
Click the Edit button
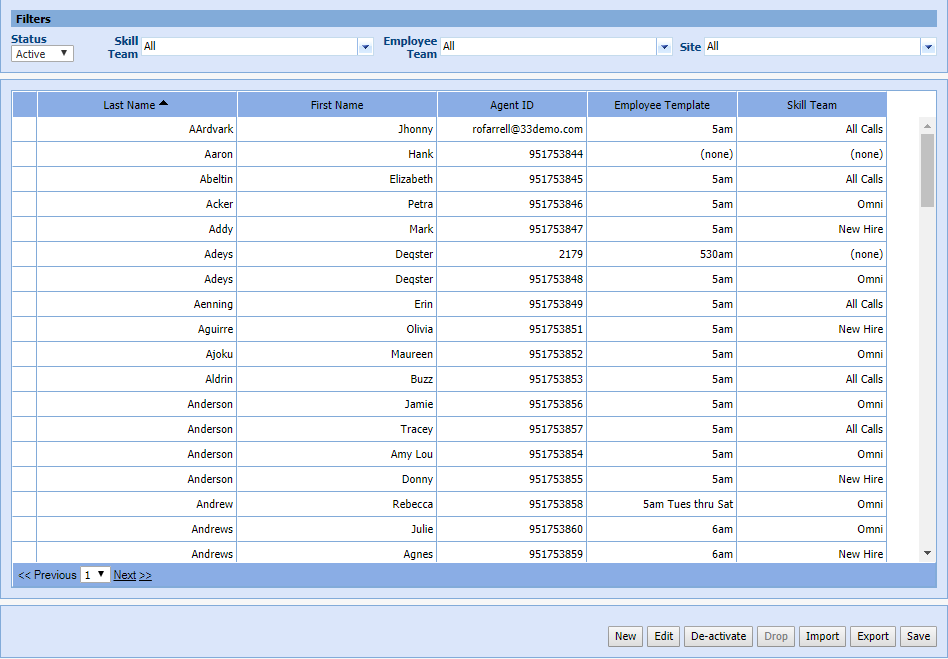[x=663, y=636]
